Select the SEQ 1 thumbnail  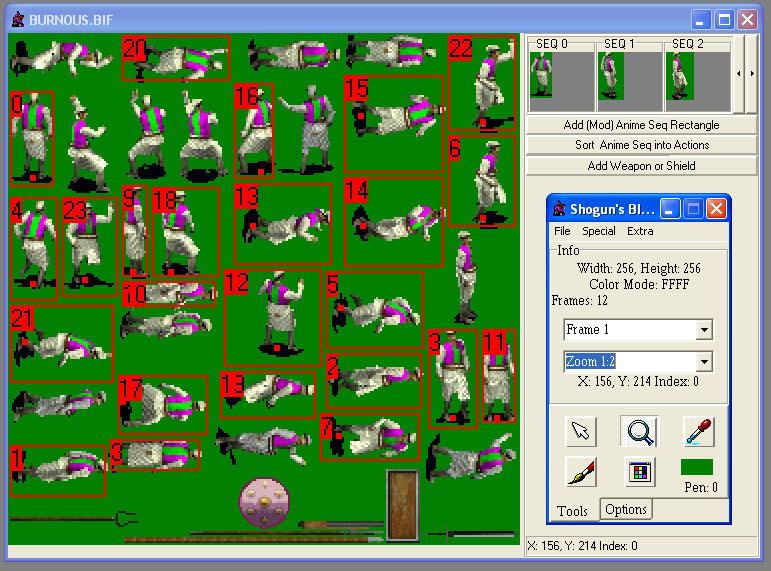pos(629,81)
